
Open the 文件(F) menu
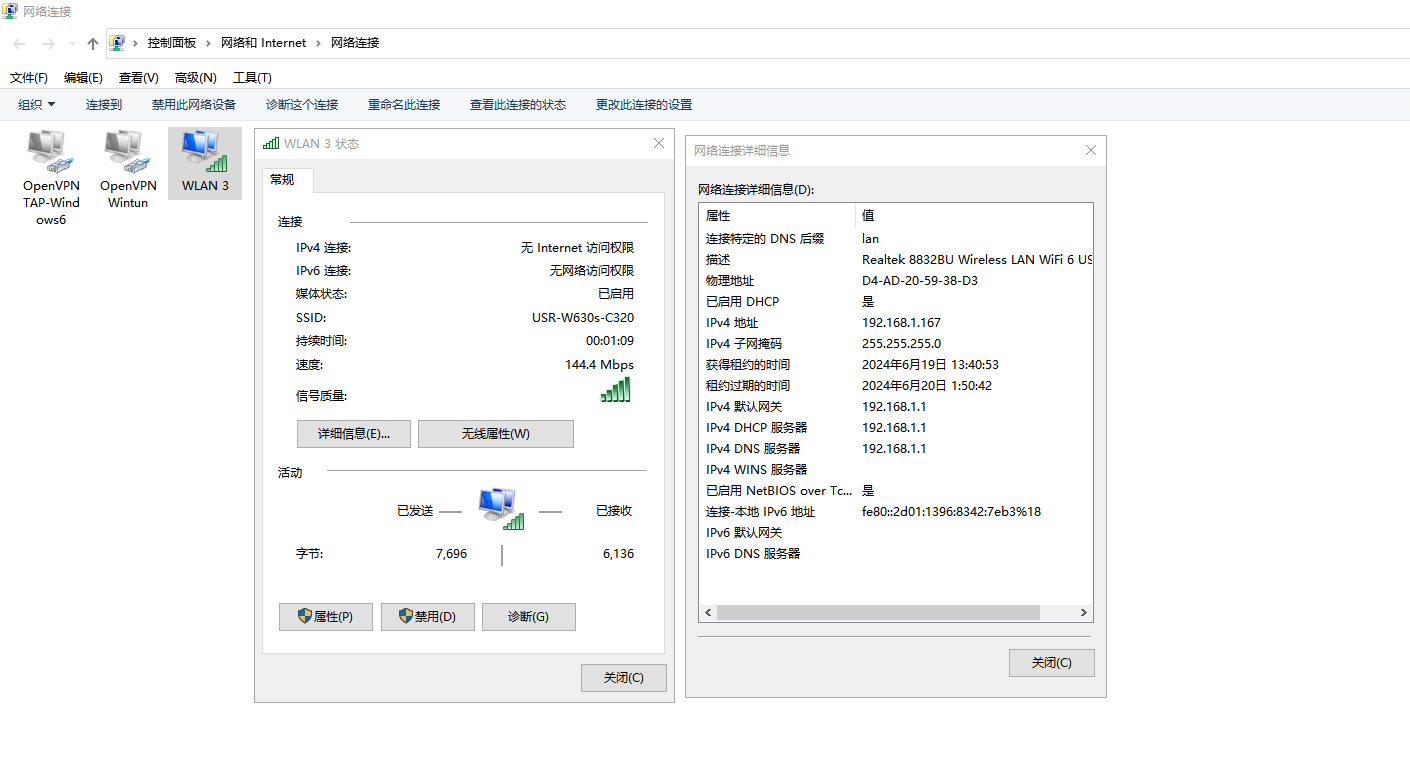[x=29, y=78]
